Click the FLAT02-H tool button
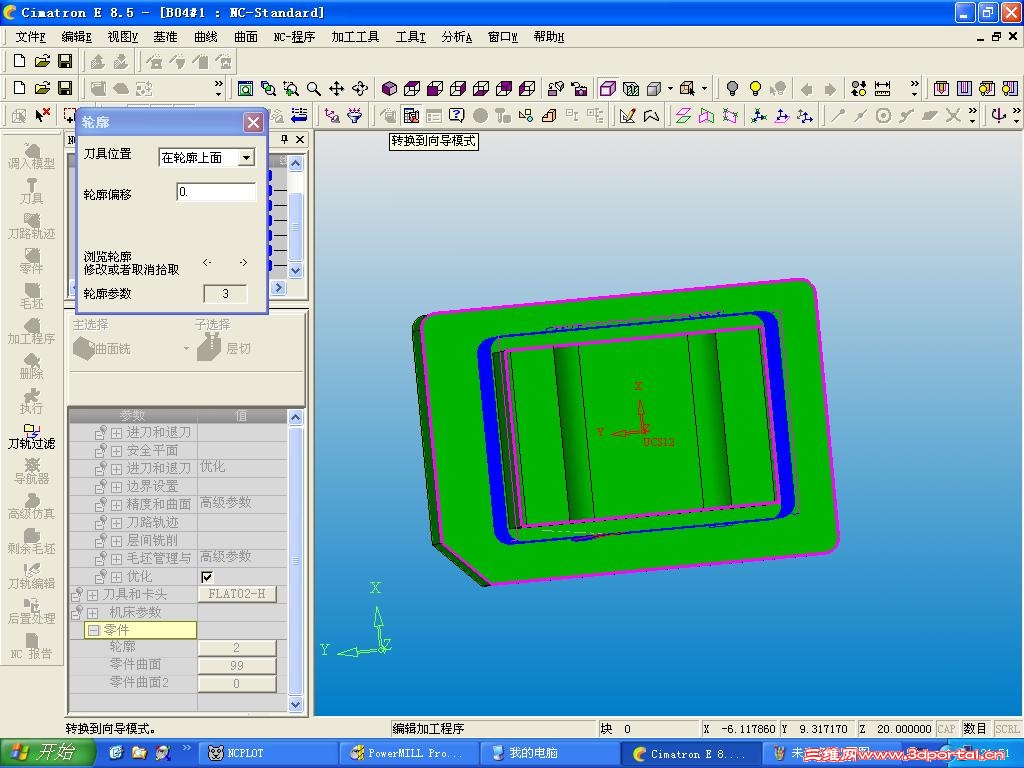This screenshot has width=1024, height=768. coord(237,594)
